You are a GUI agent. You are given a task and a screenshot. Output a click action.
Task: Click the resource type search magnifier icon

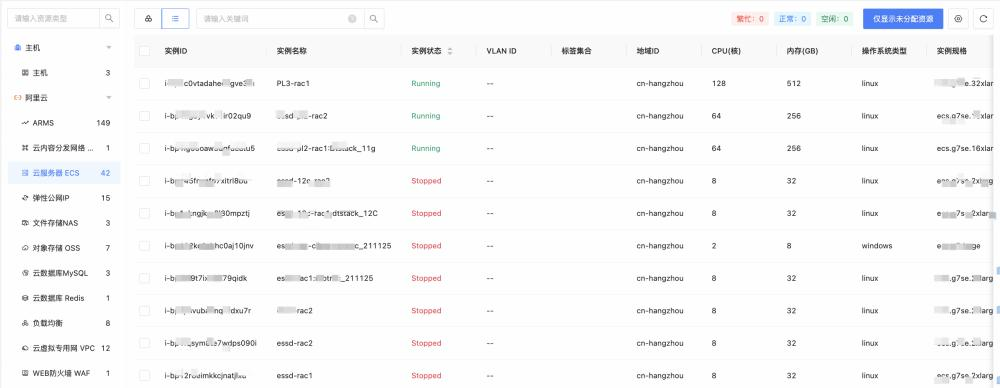coord(109,19)
